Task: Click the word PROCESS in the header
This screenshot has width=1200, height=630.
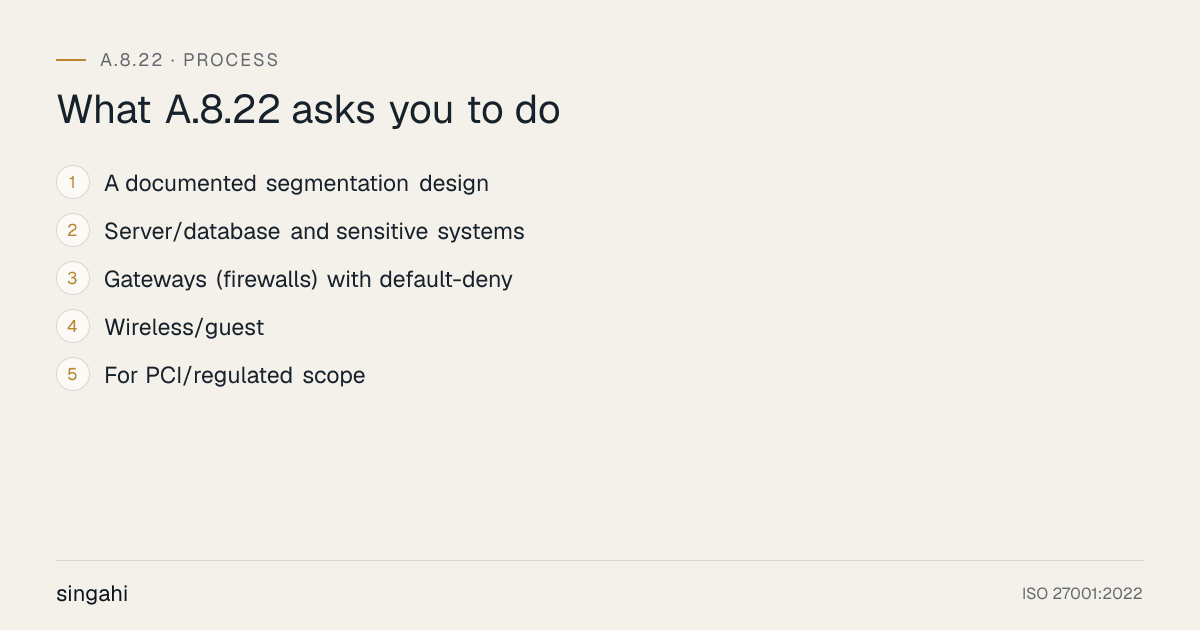Action: 231,60
